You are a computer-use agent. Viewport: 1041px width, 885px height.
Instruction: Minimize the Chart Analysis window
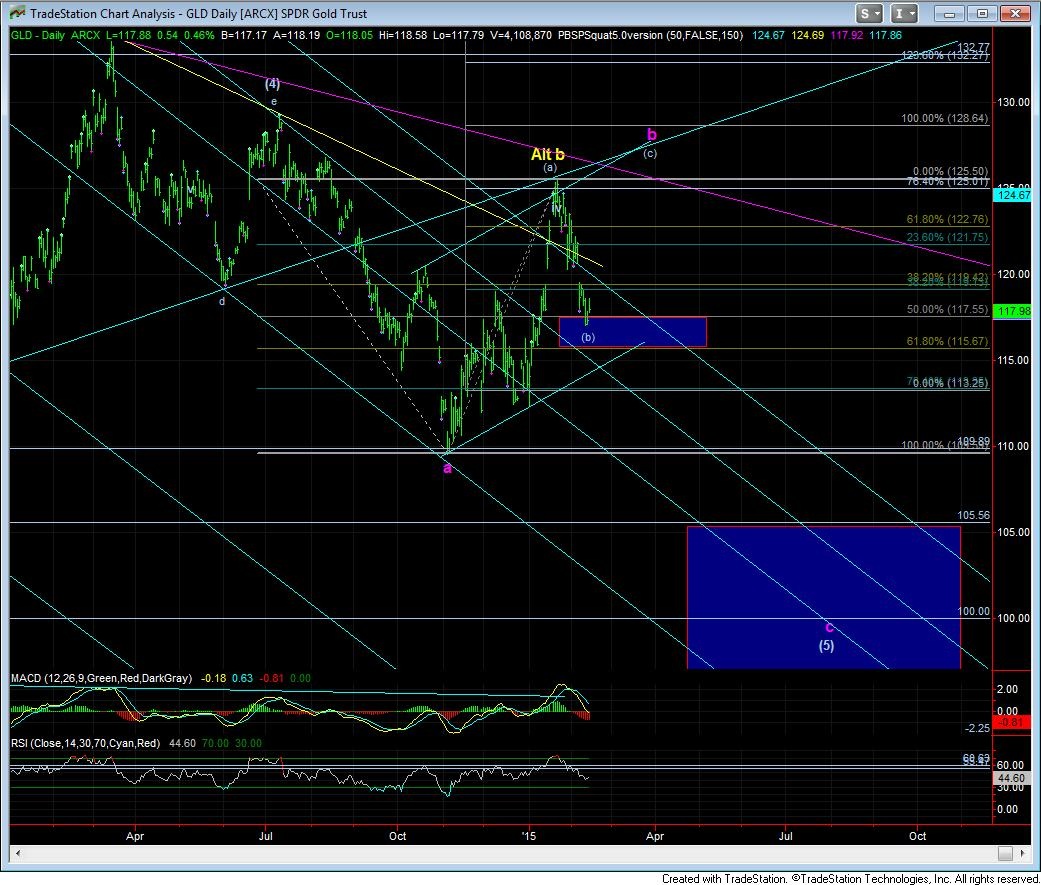pyautogui.click(x=949, y=13)
